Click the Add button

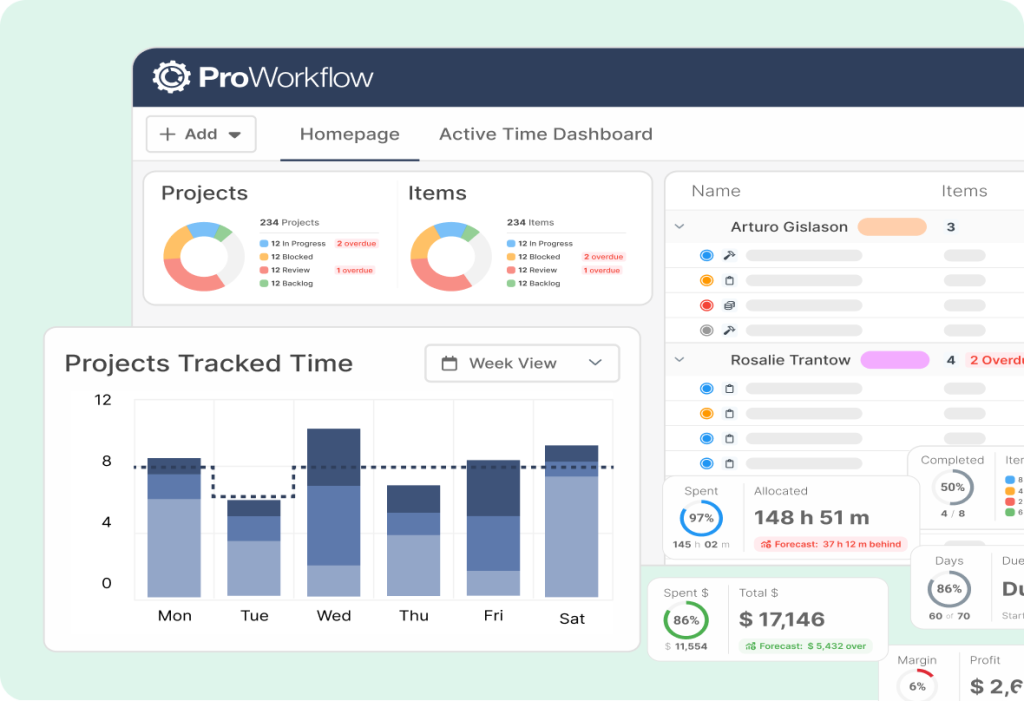[x=201, y=134]
